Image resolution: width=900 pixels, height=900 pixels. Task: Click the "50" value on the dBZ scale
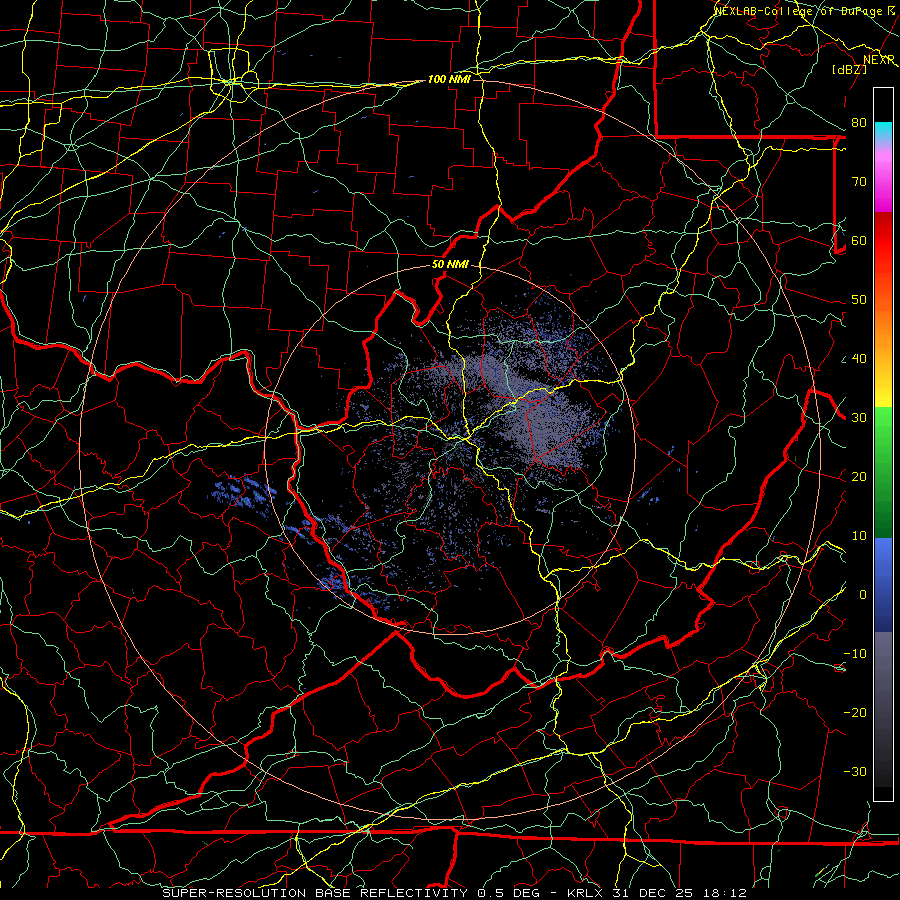[859, 300]
